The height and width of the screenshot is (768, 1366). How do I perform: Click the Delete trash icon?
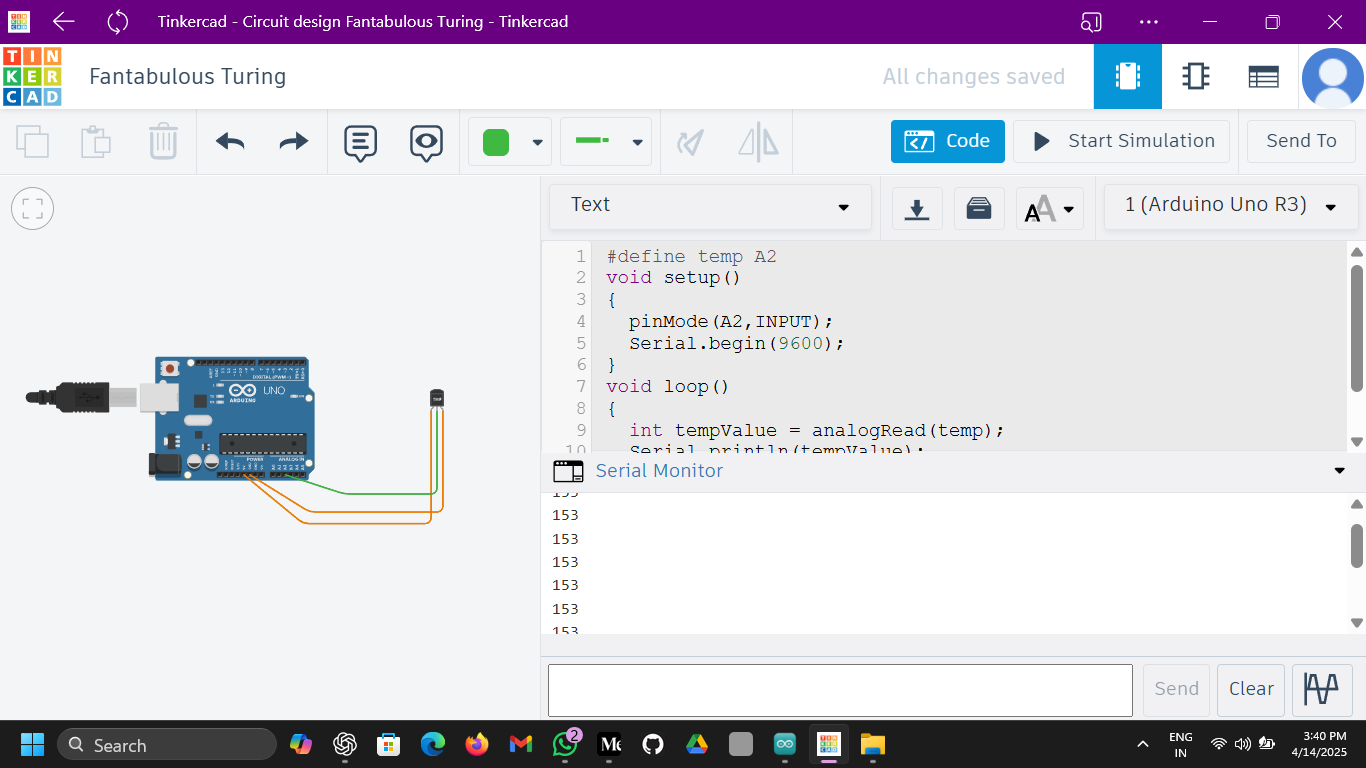[x=163, y=141]
